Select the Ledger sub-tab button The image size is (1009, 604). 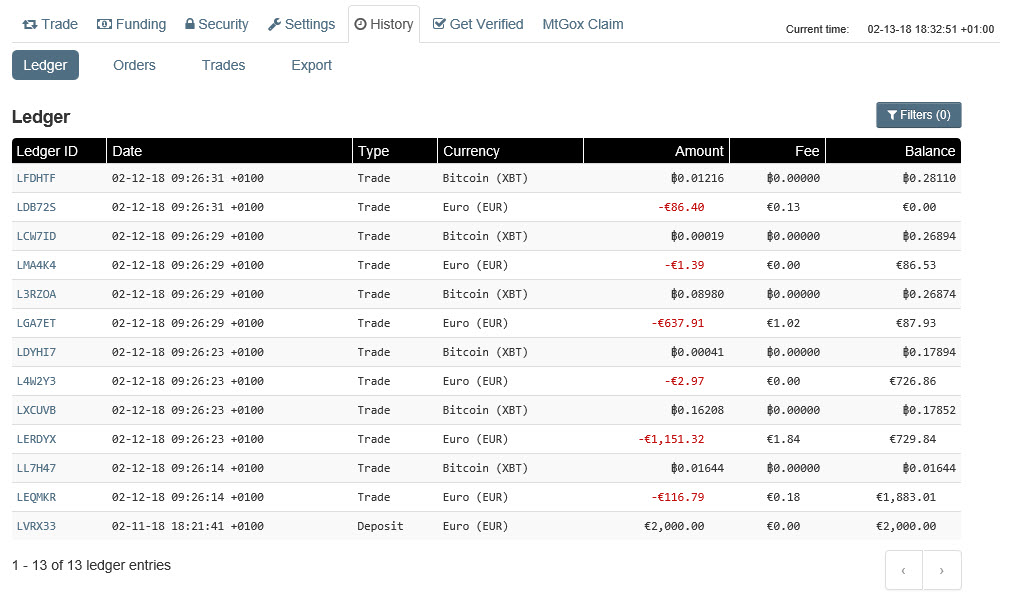coord(45,65)
